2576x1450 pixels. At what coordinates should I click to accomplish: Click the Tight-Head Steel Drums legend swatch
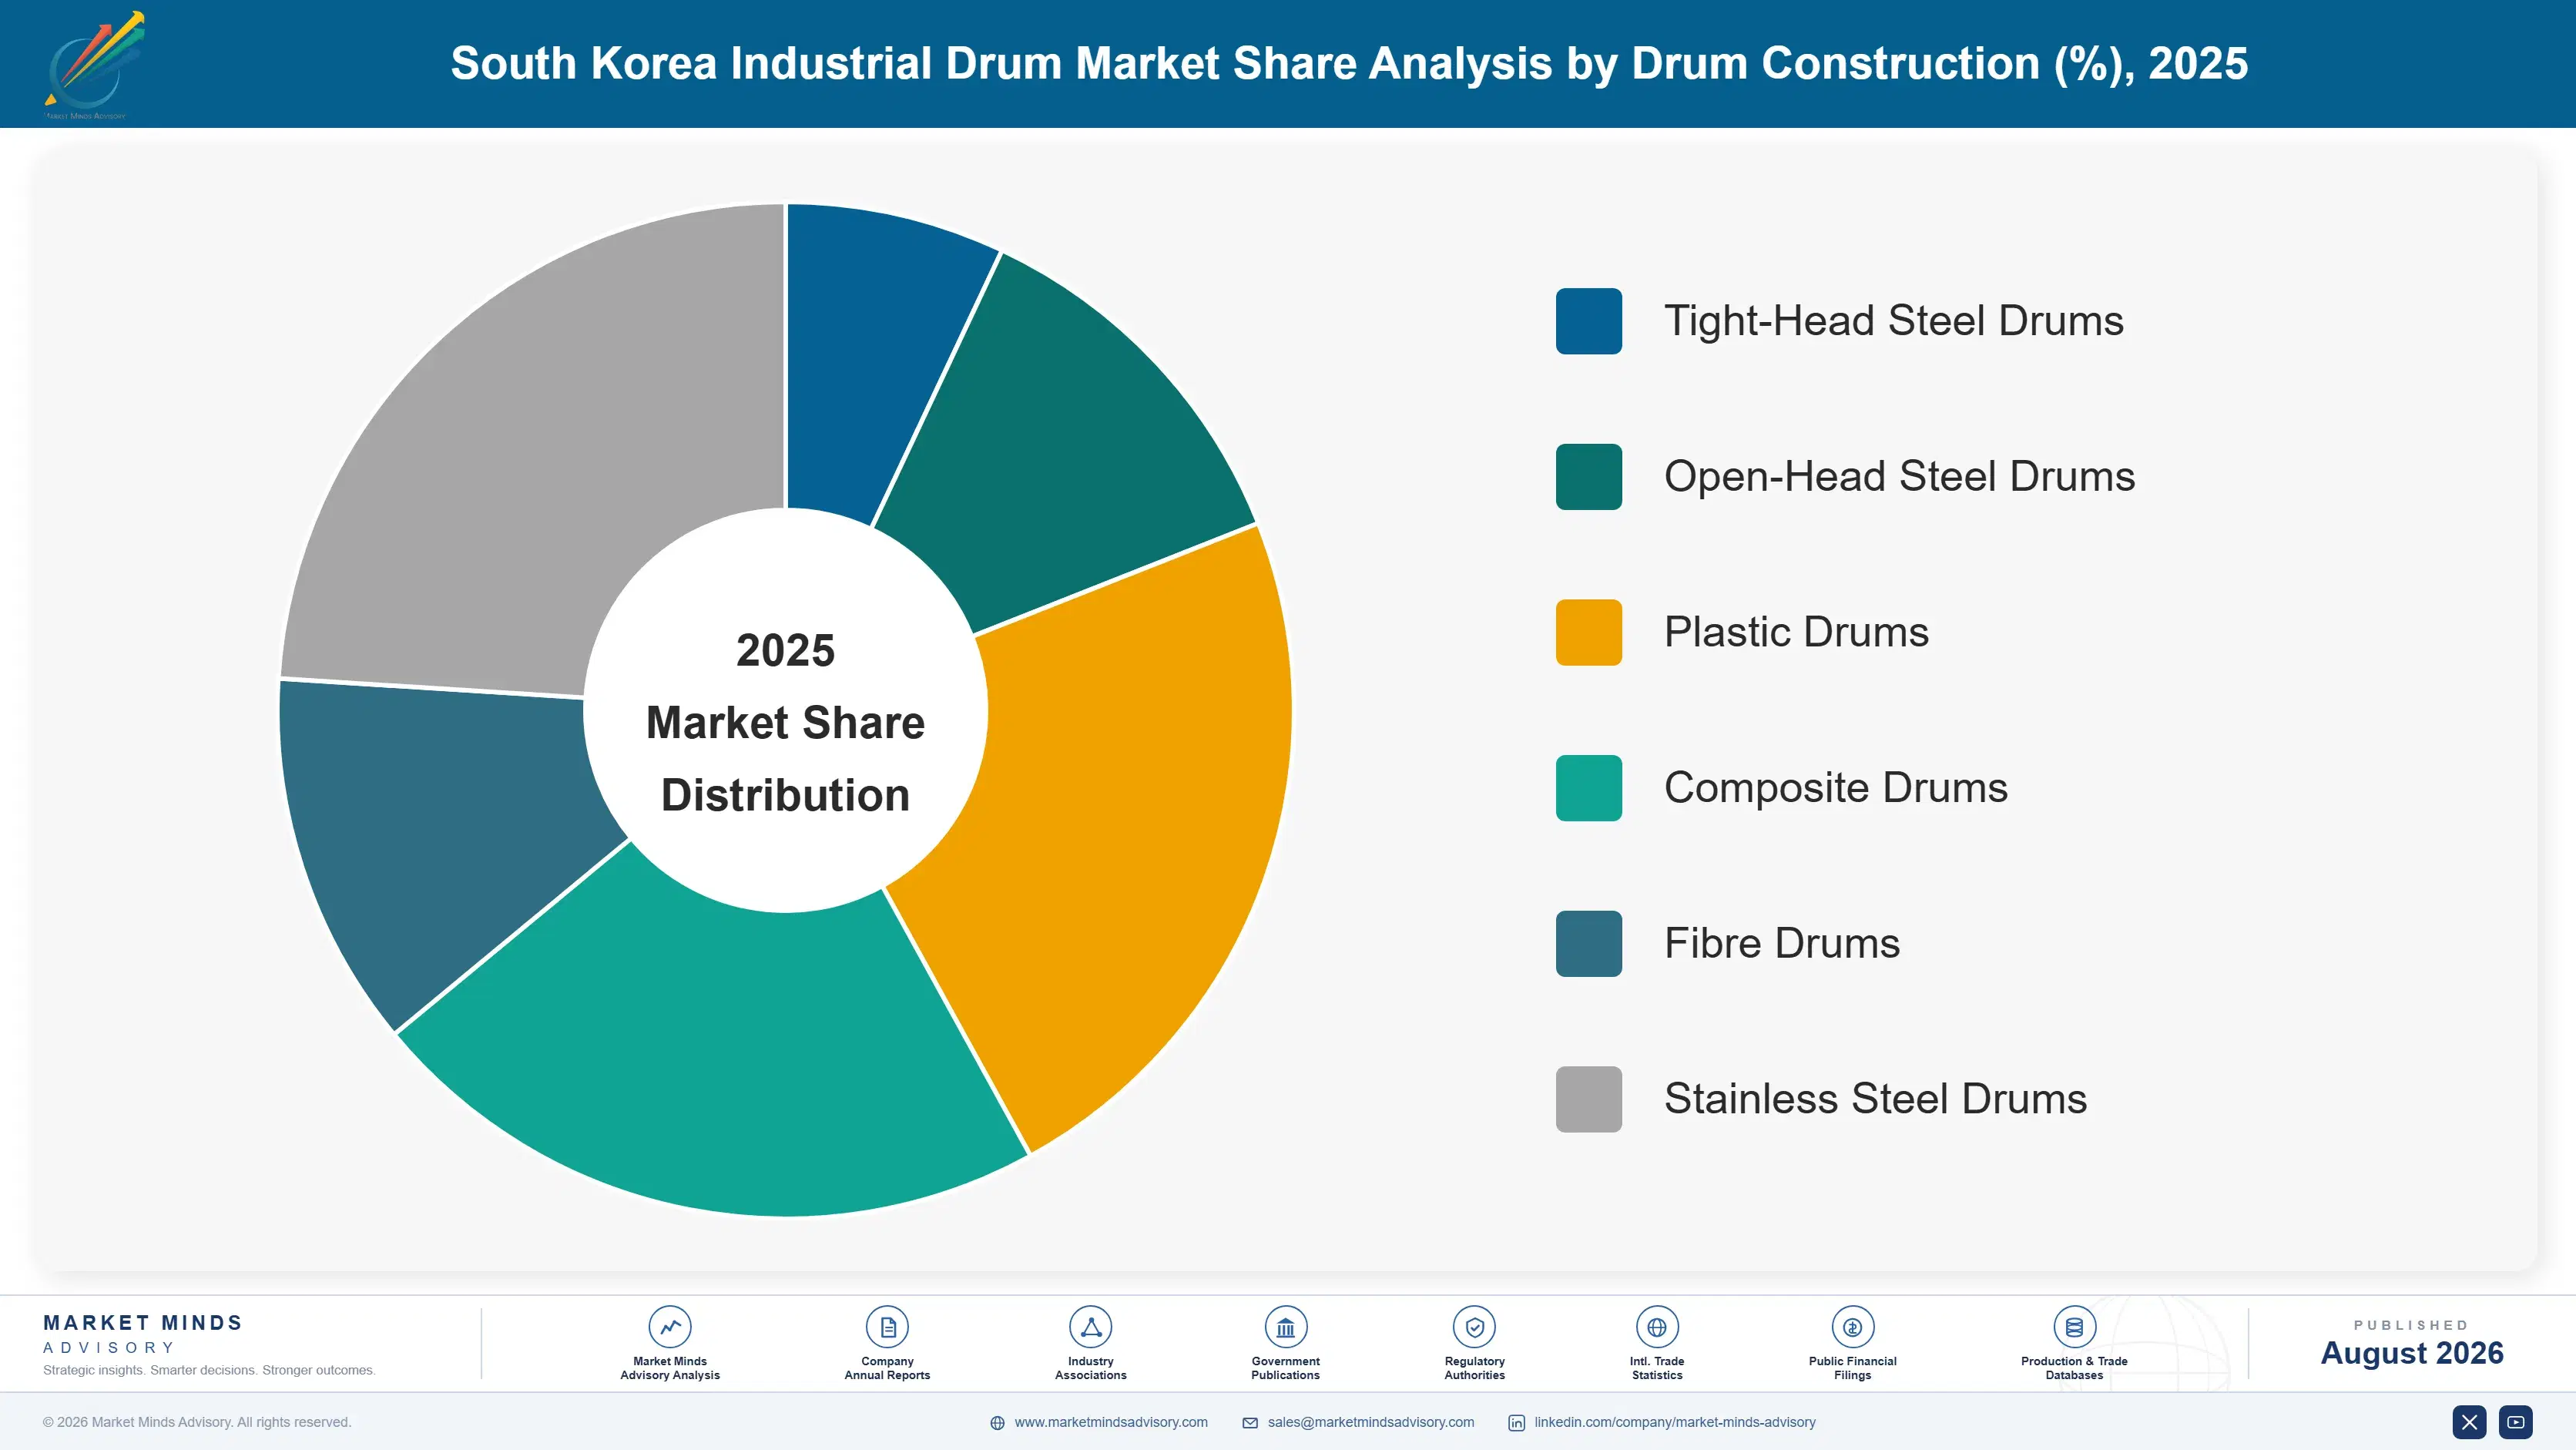1589,321
